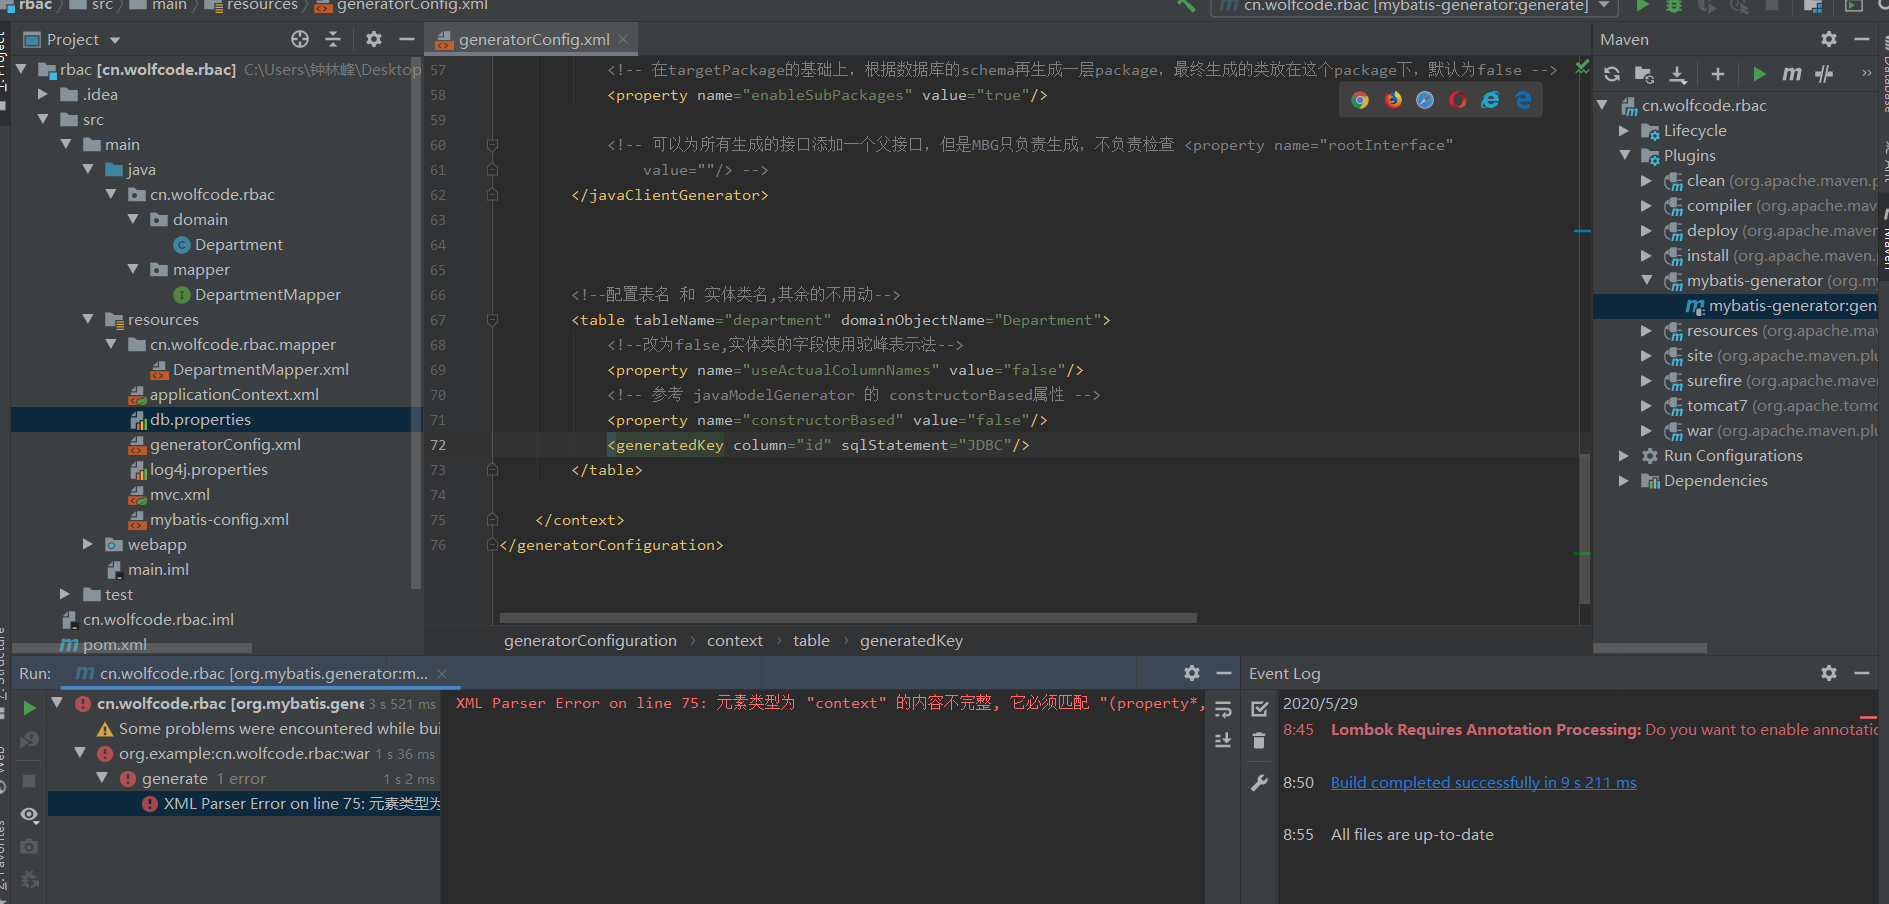Screen dimensions: 1889x904
Task: Open the Build completed successfully link
Action: 1482,782
